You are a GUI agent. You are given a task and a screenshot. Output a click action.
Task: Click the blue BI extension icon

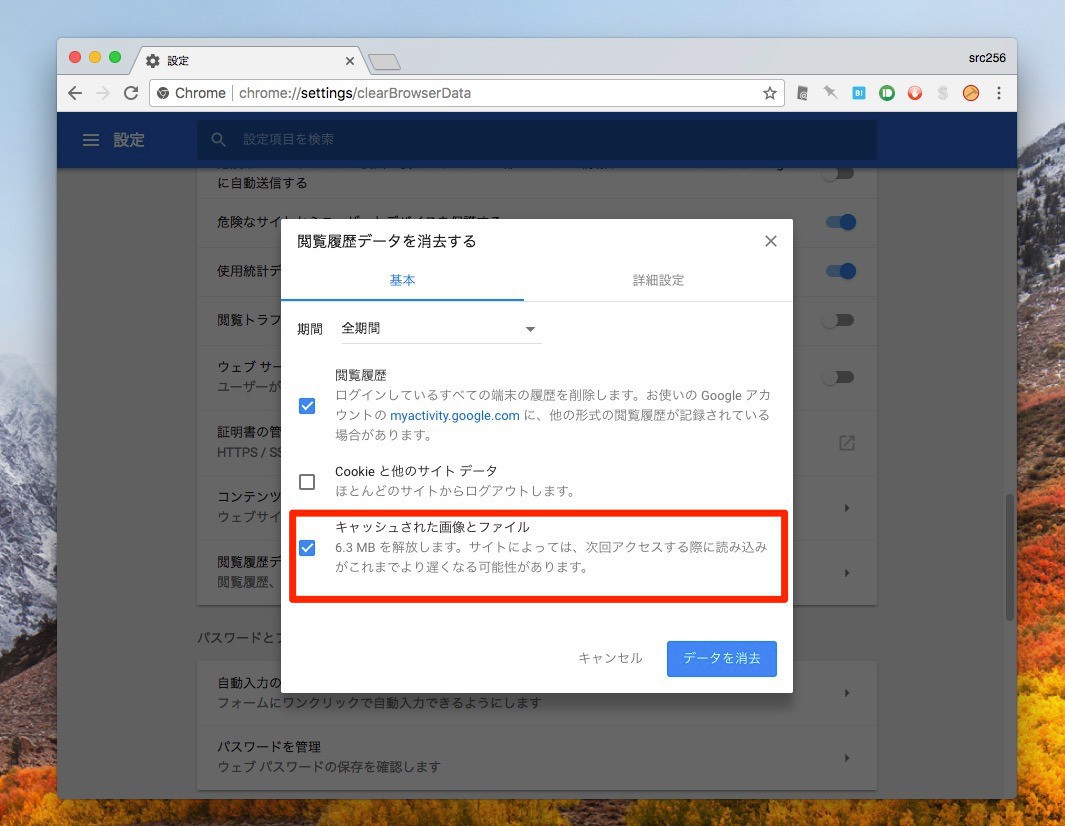coord(859,93)
